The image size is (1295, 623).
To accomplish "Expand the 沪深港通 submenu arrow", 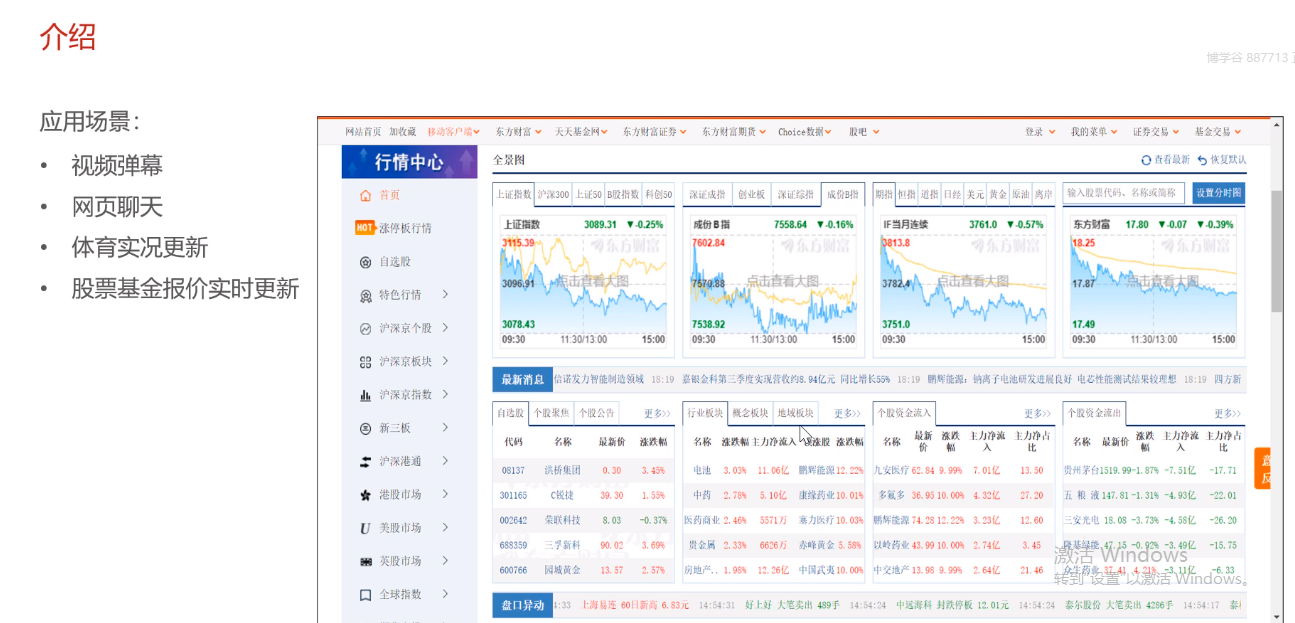I will coord(445,461).
